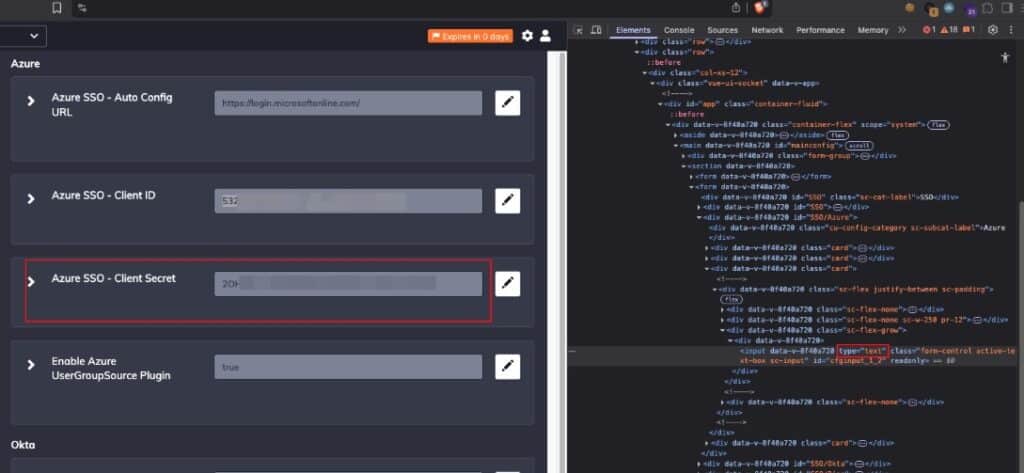The height and width of the screenshot is (473, 1024).
Task: Open the DevTools settings gear
Action: click(993, 30)
